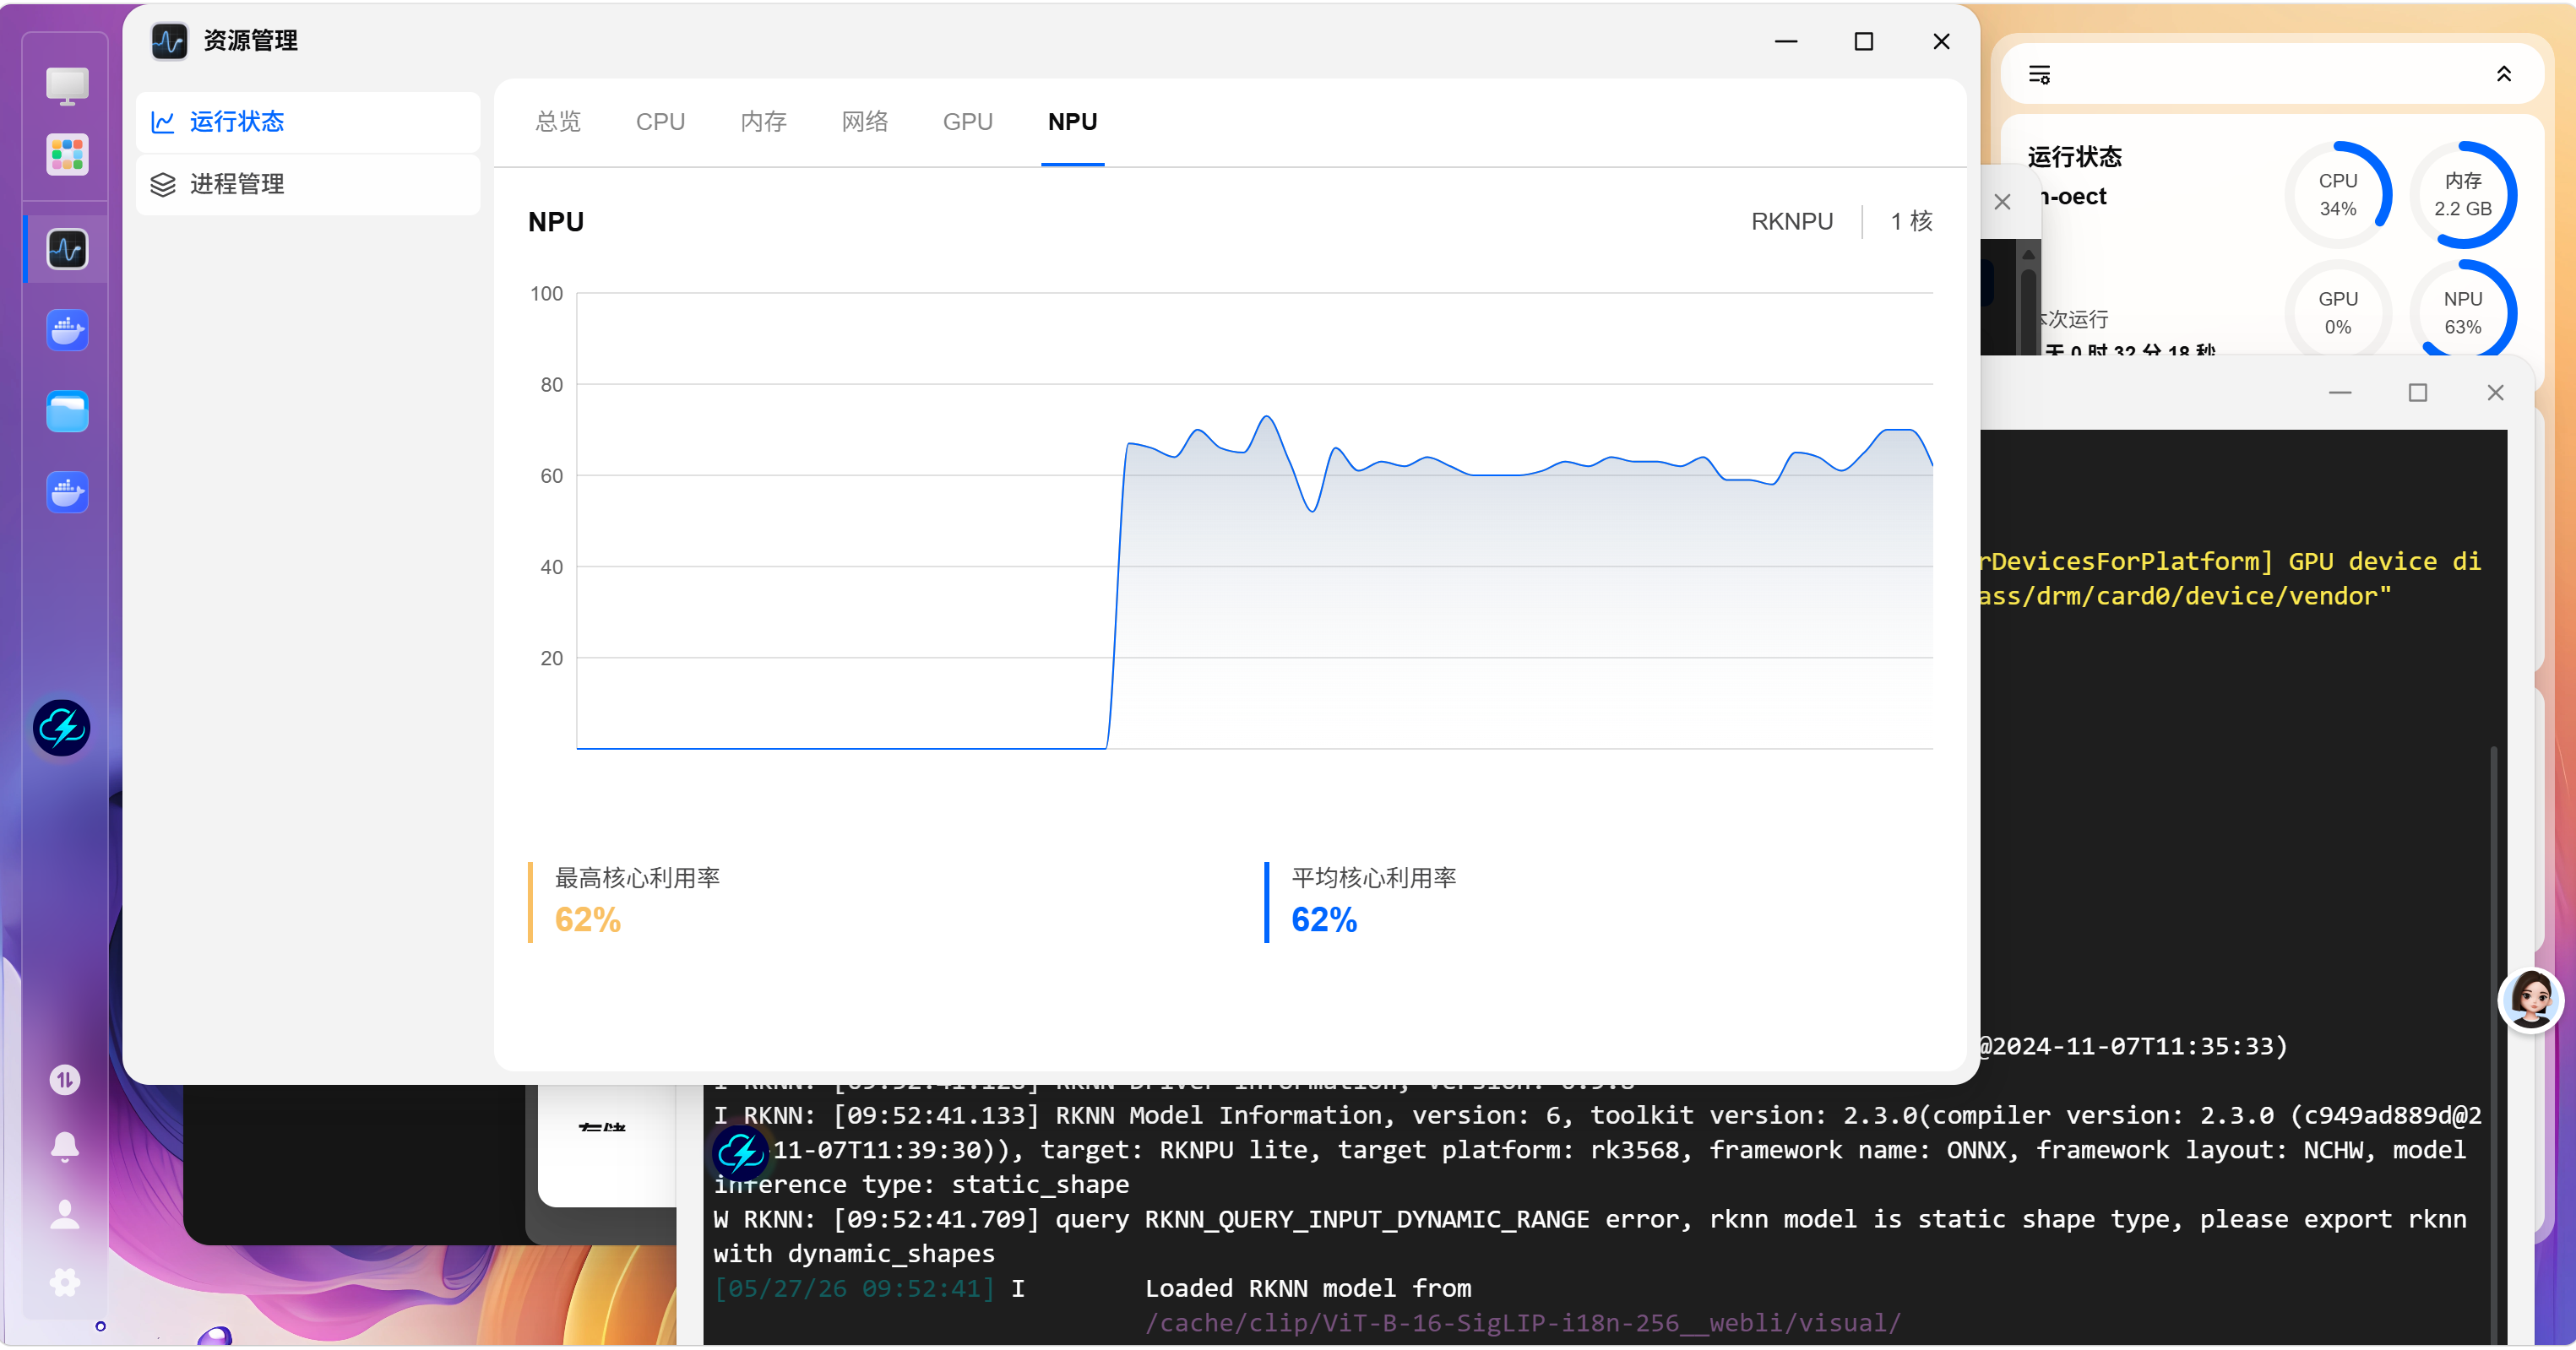Open the desktop monitor icon in dock
This screenshot has height=1350, width=2576.
(67, 86)
